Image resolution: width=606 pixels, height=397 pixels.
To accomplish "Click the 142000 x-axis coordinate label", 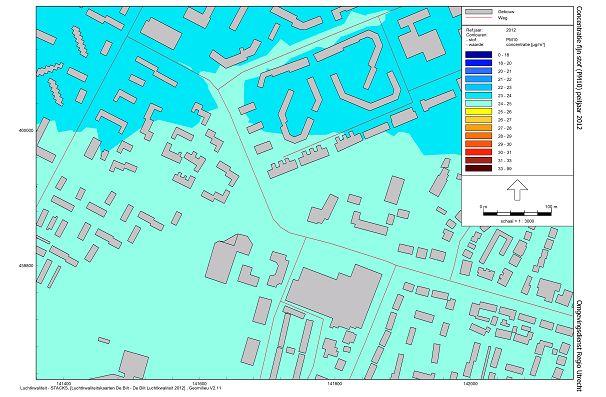I will (470, 384).
